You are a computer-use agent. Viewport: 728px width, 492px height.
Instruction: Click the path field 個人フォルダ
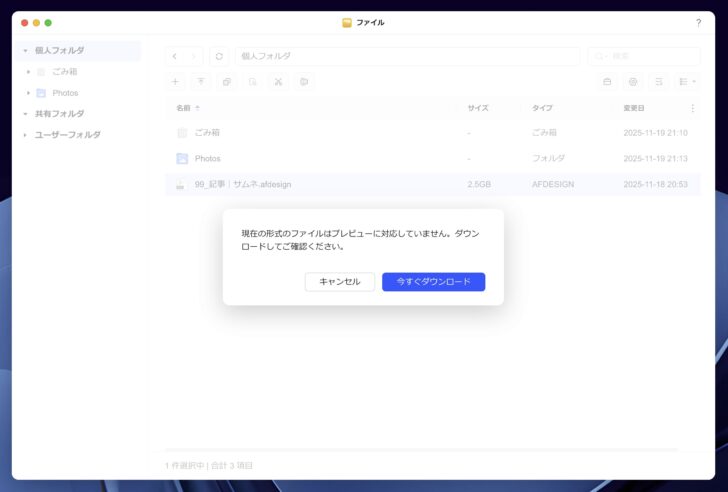coord(407,56)
